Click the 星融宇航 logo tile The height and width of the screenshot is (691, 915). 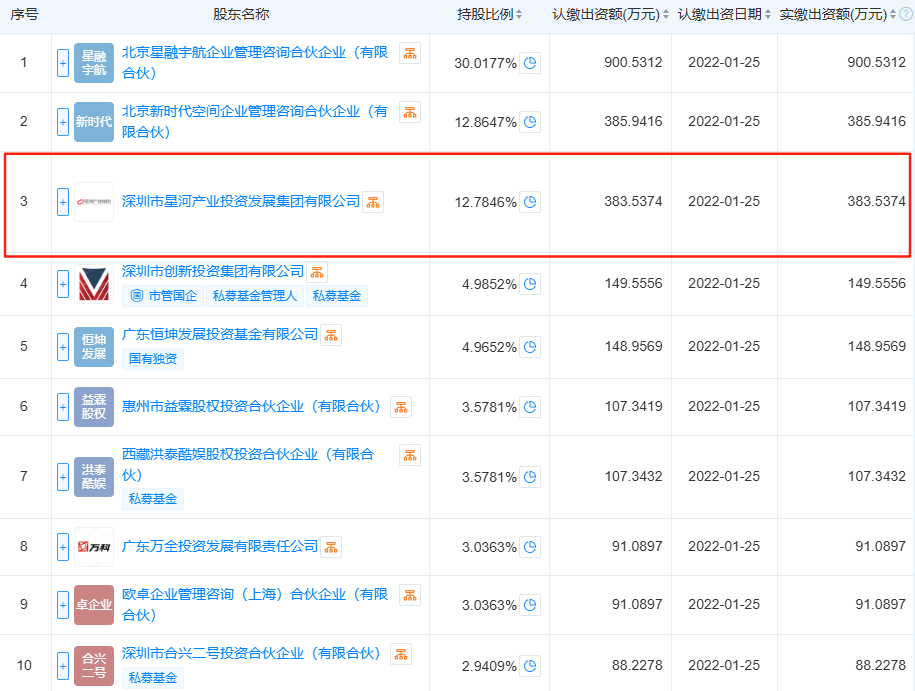click(94, 63)
